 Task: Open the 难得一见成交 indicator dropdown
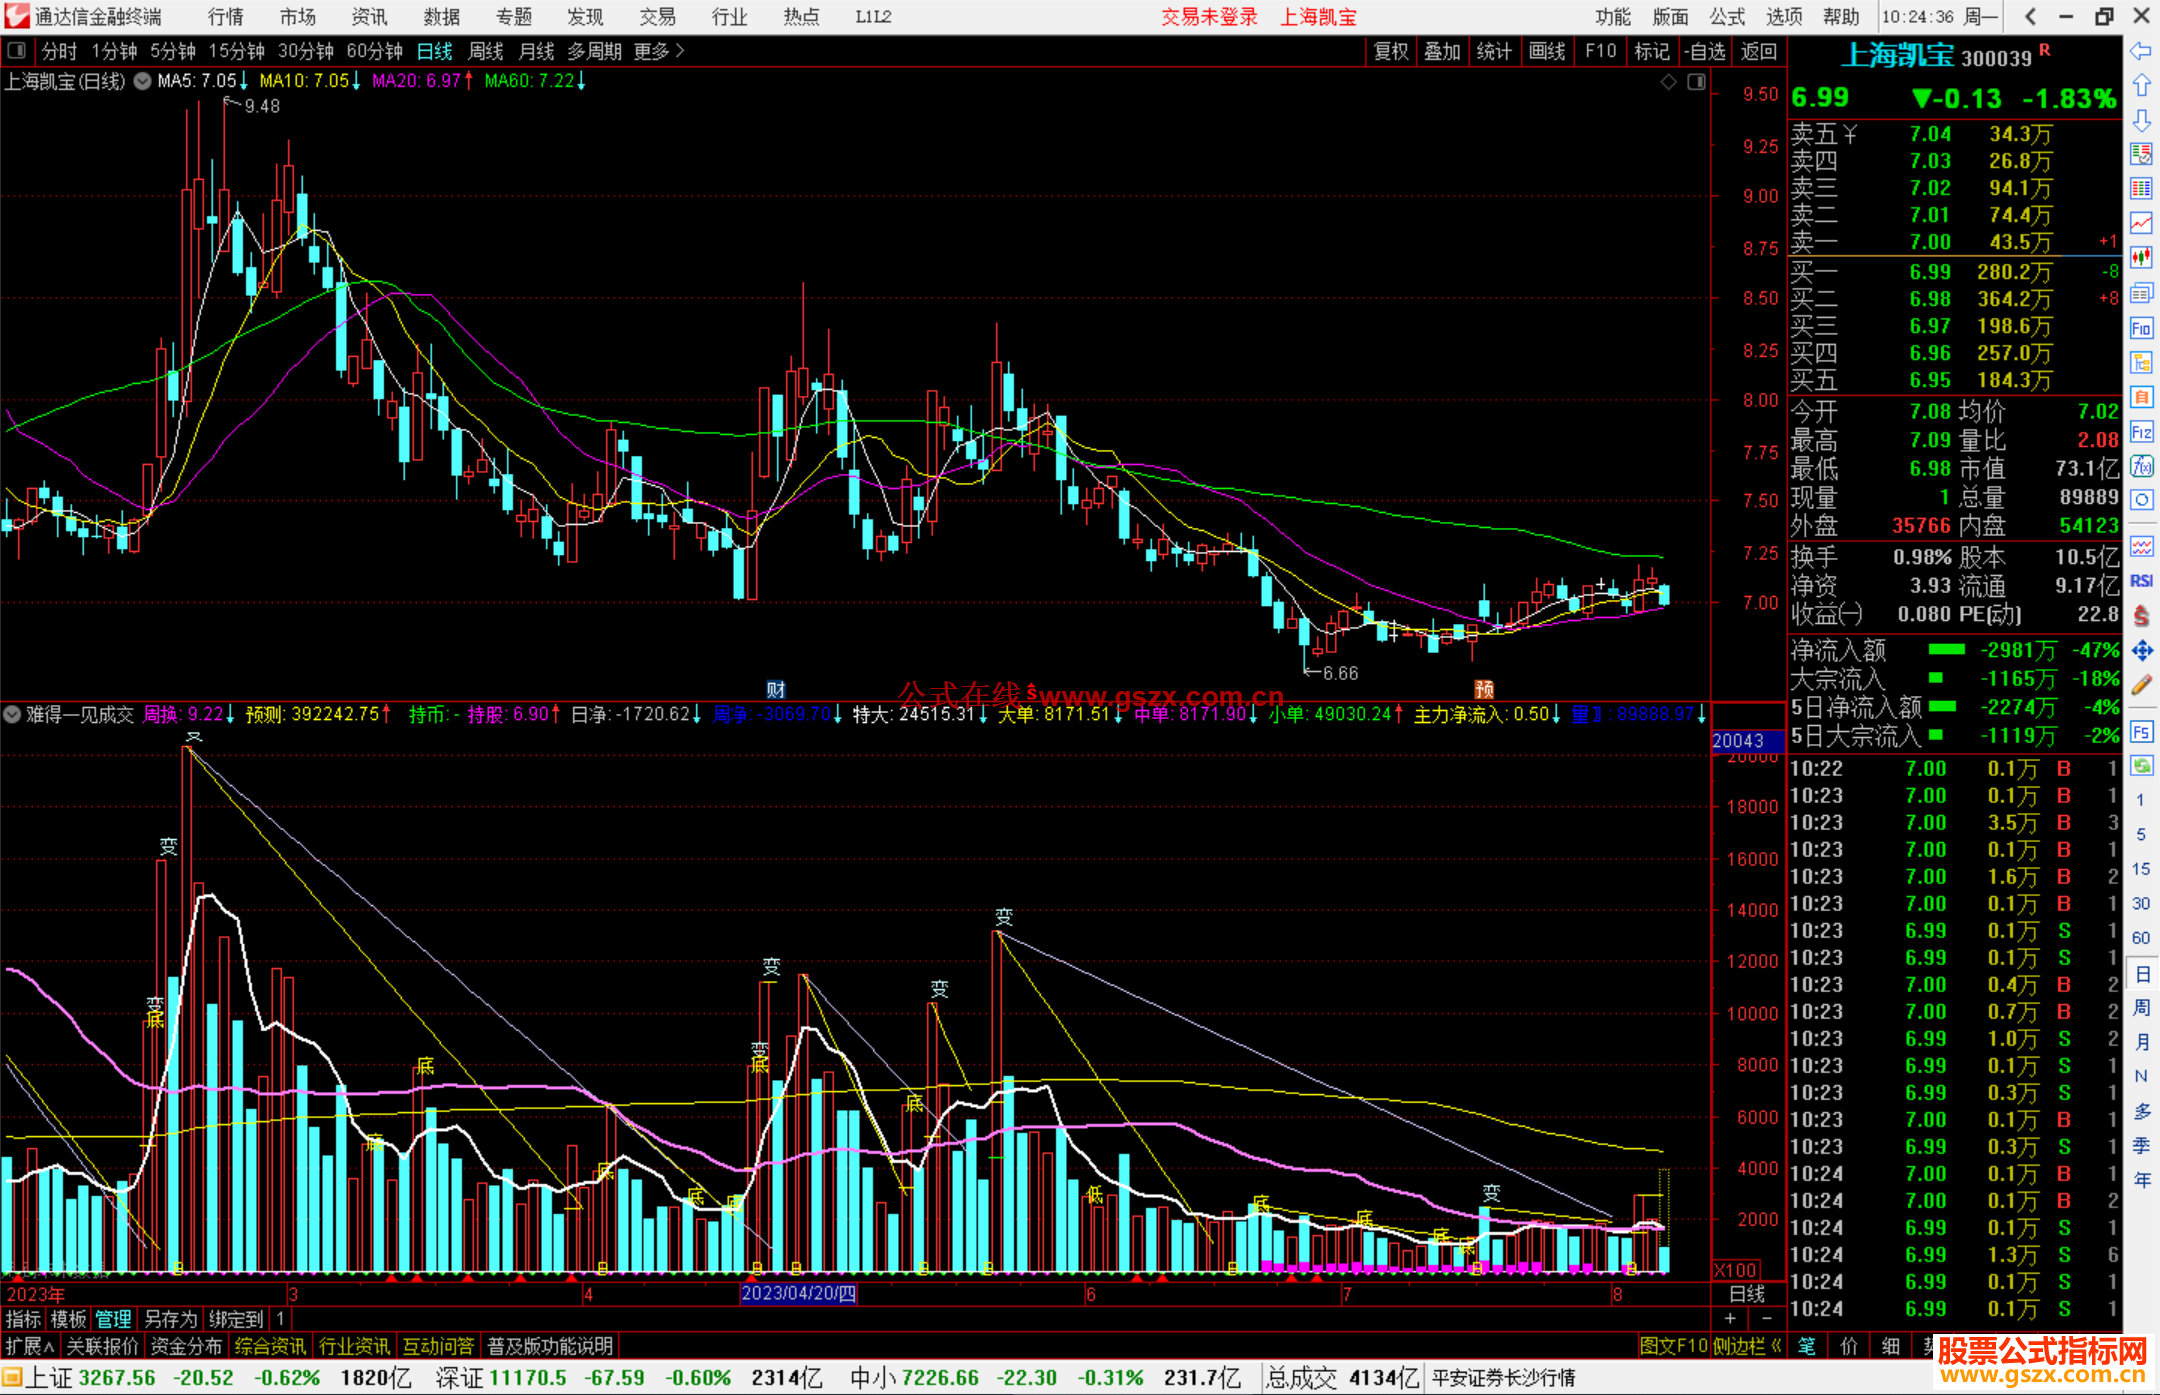click(12, 714)
